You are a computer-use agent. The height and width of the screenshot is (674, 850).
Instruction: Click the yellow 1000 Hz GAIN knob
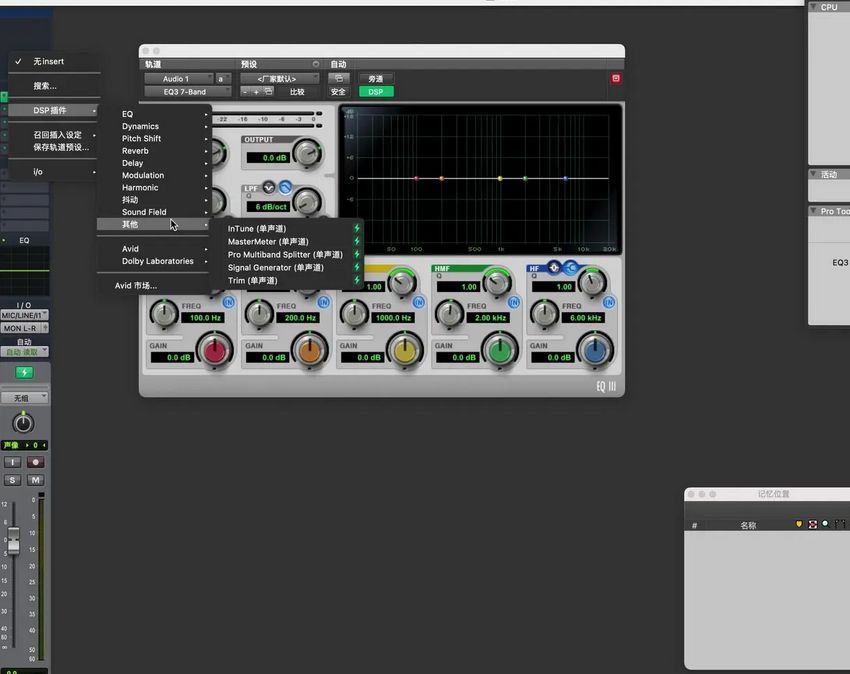(x=404, y=351)
